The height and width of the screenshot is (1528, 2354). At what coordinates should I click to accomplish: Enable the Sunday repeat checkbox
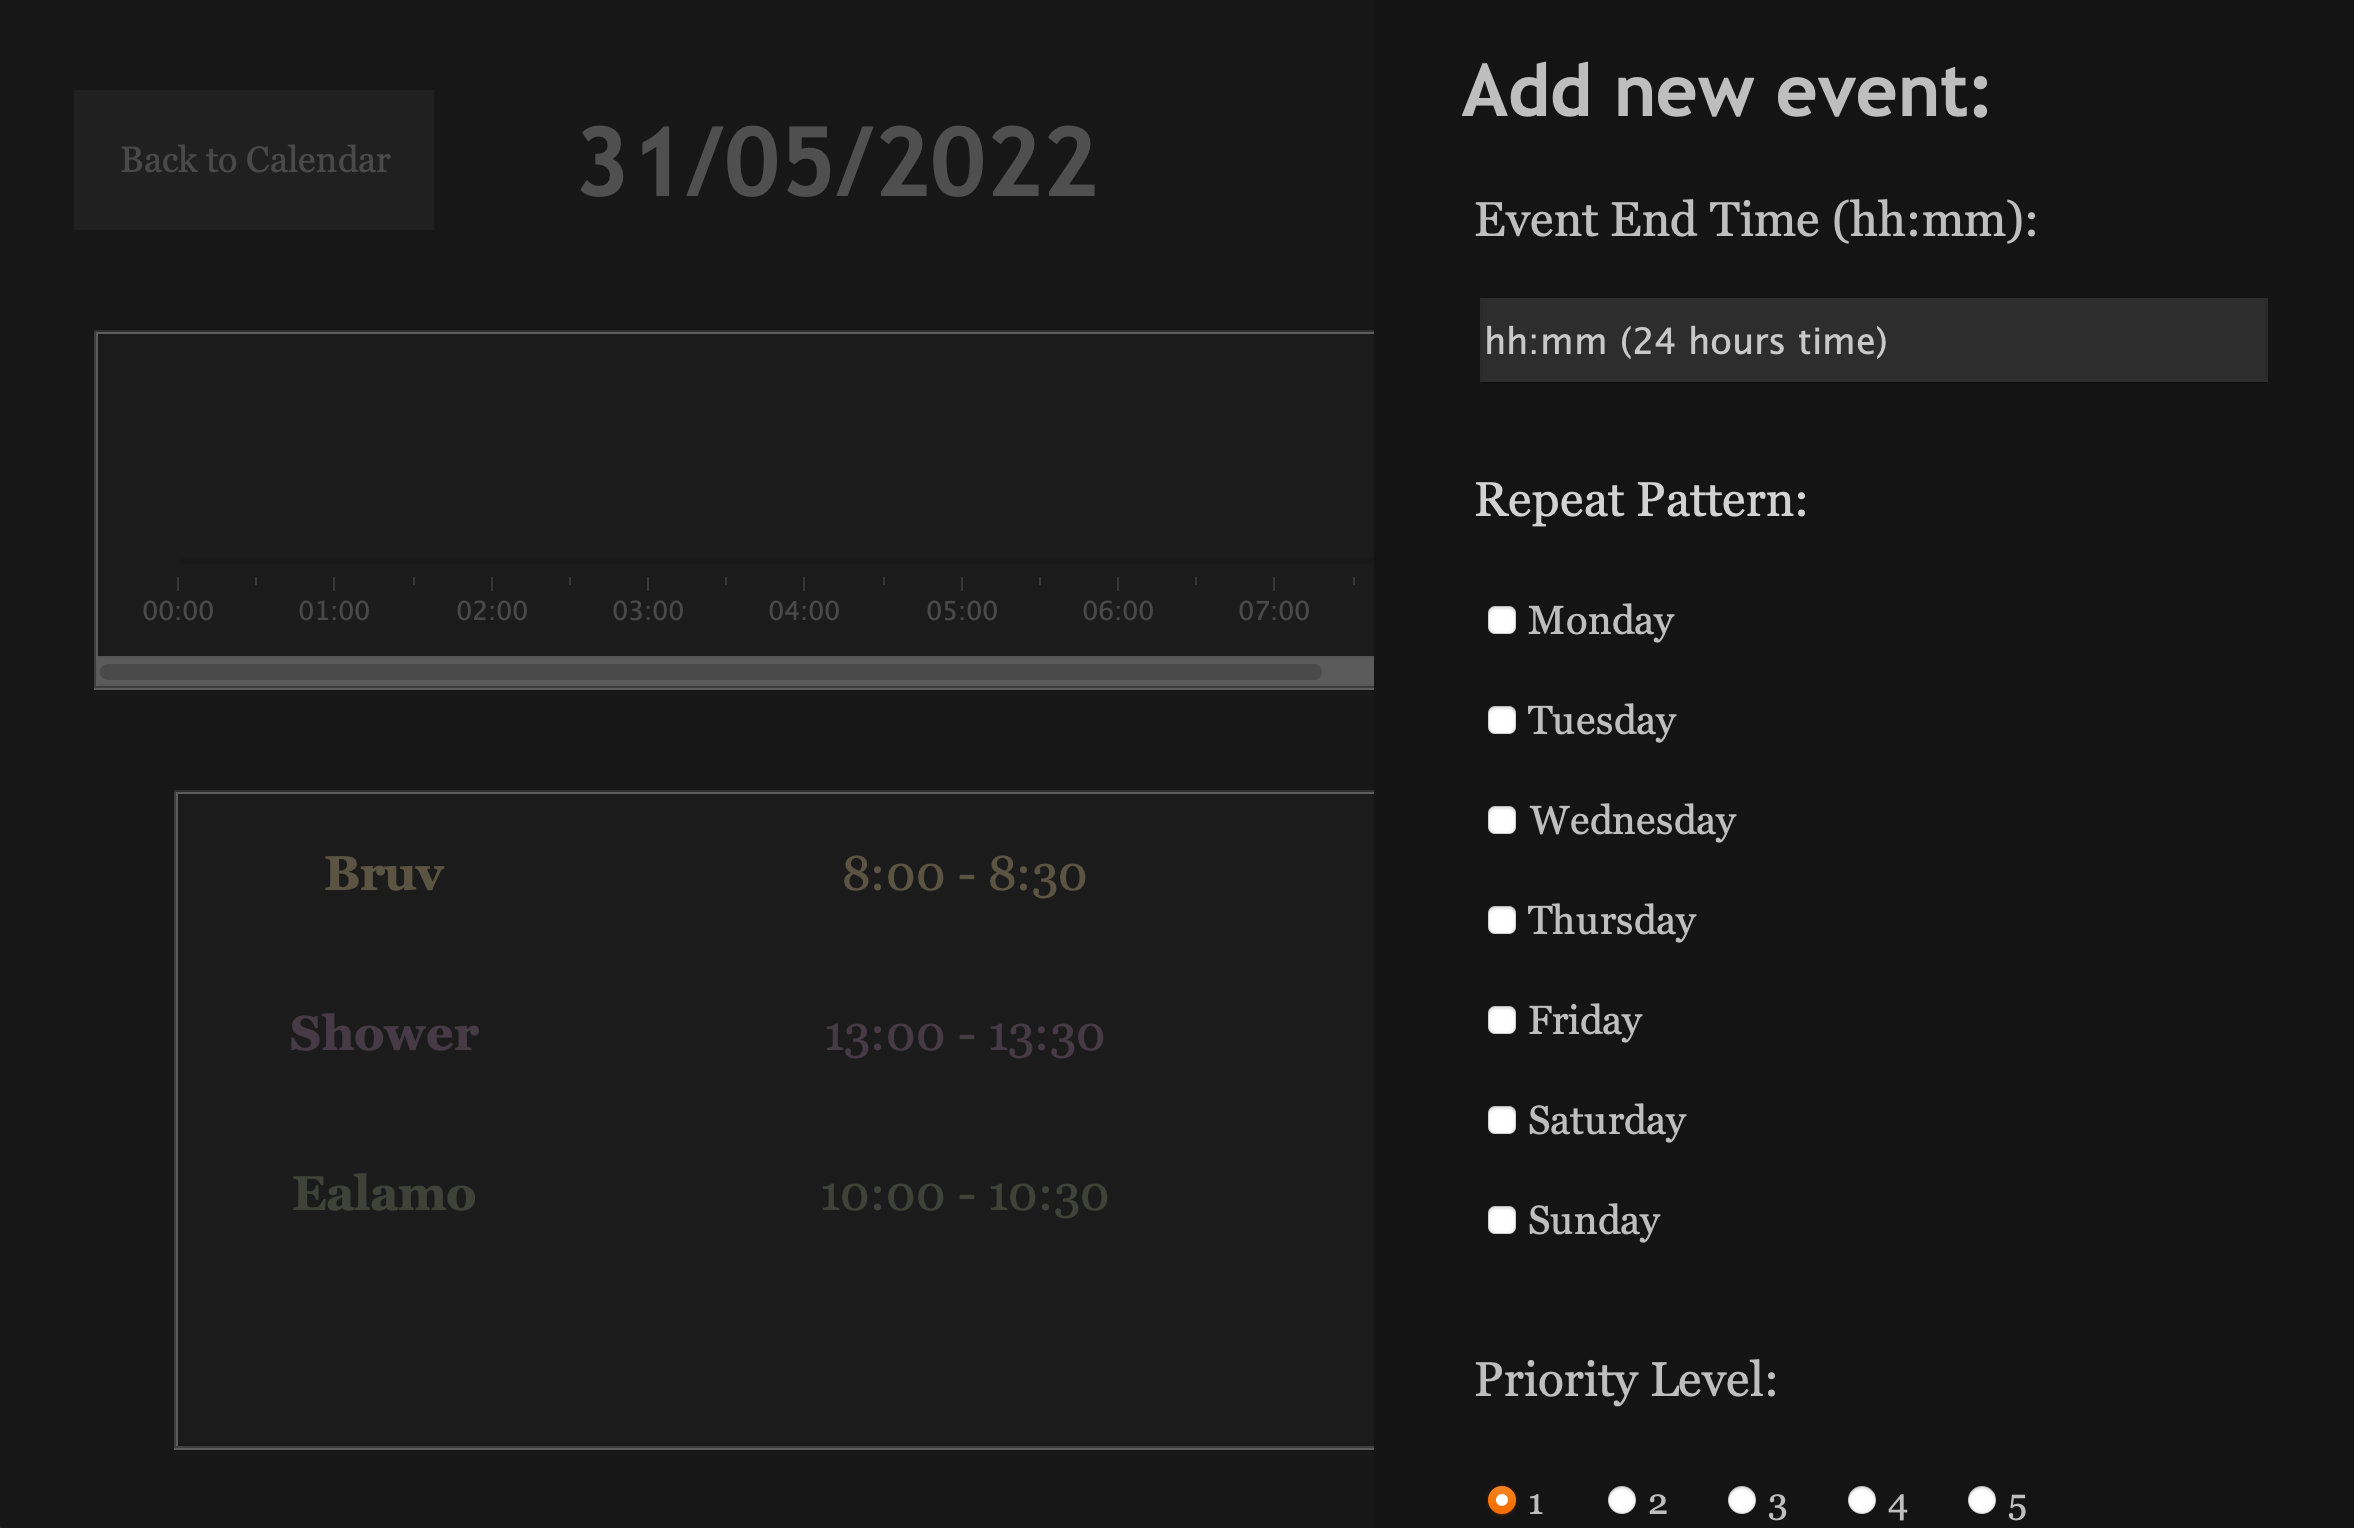[1501, 1220]
